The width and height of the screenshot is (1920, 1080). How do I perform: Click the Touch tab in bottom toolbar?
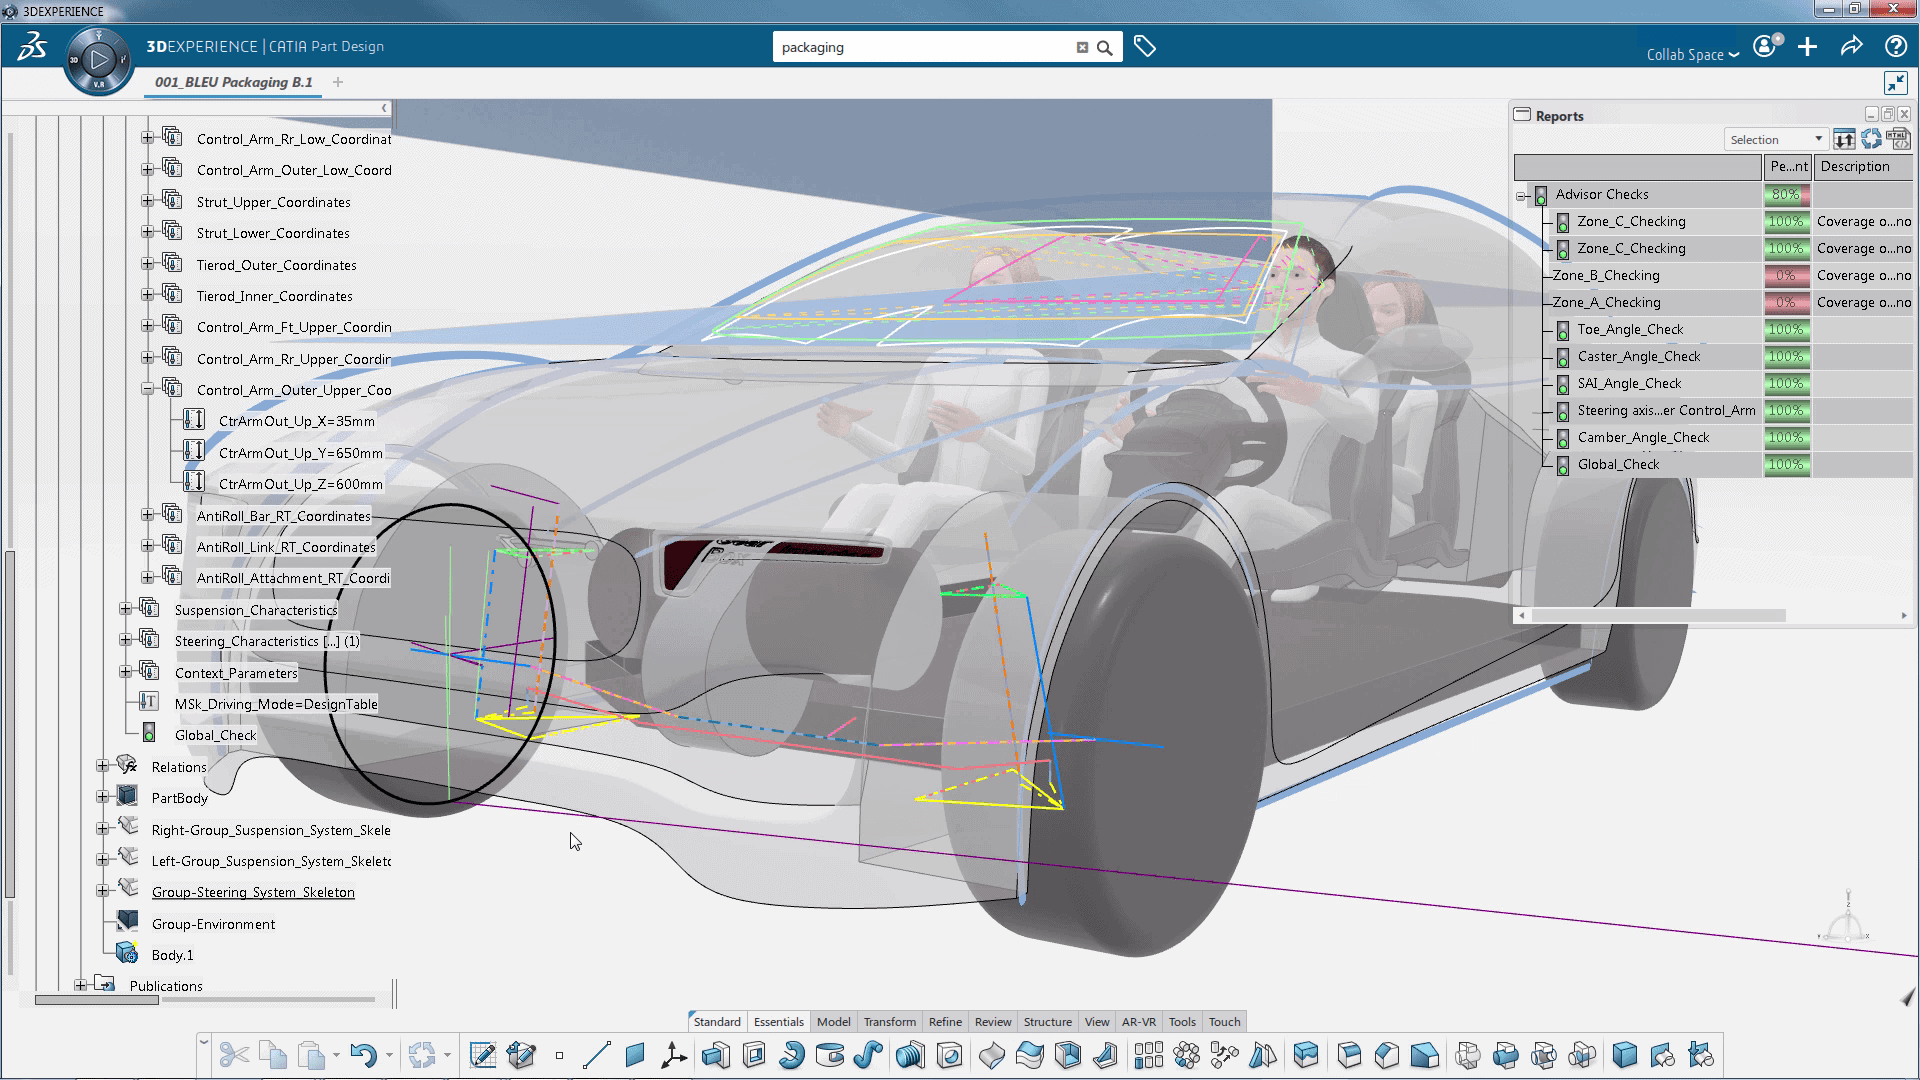(x=1224, y=1022)
